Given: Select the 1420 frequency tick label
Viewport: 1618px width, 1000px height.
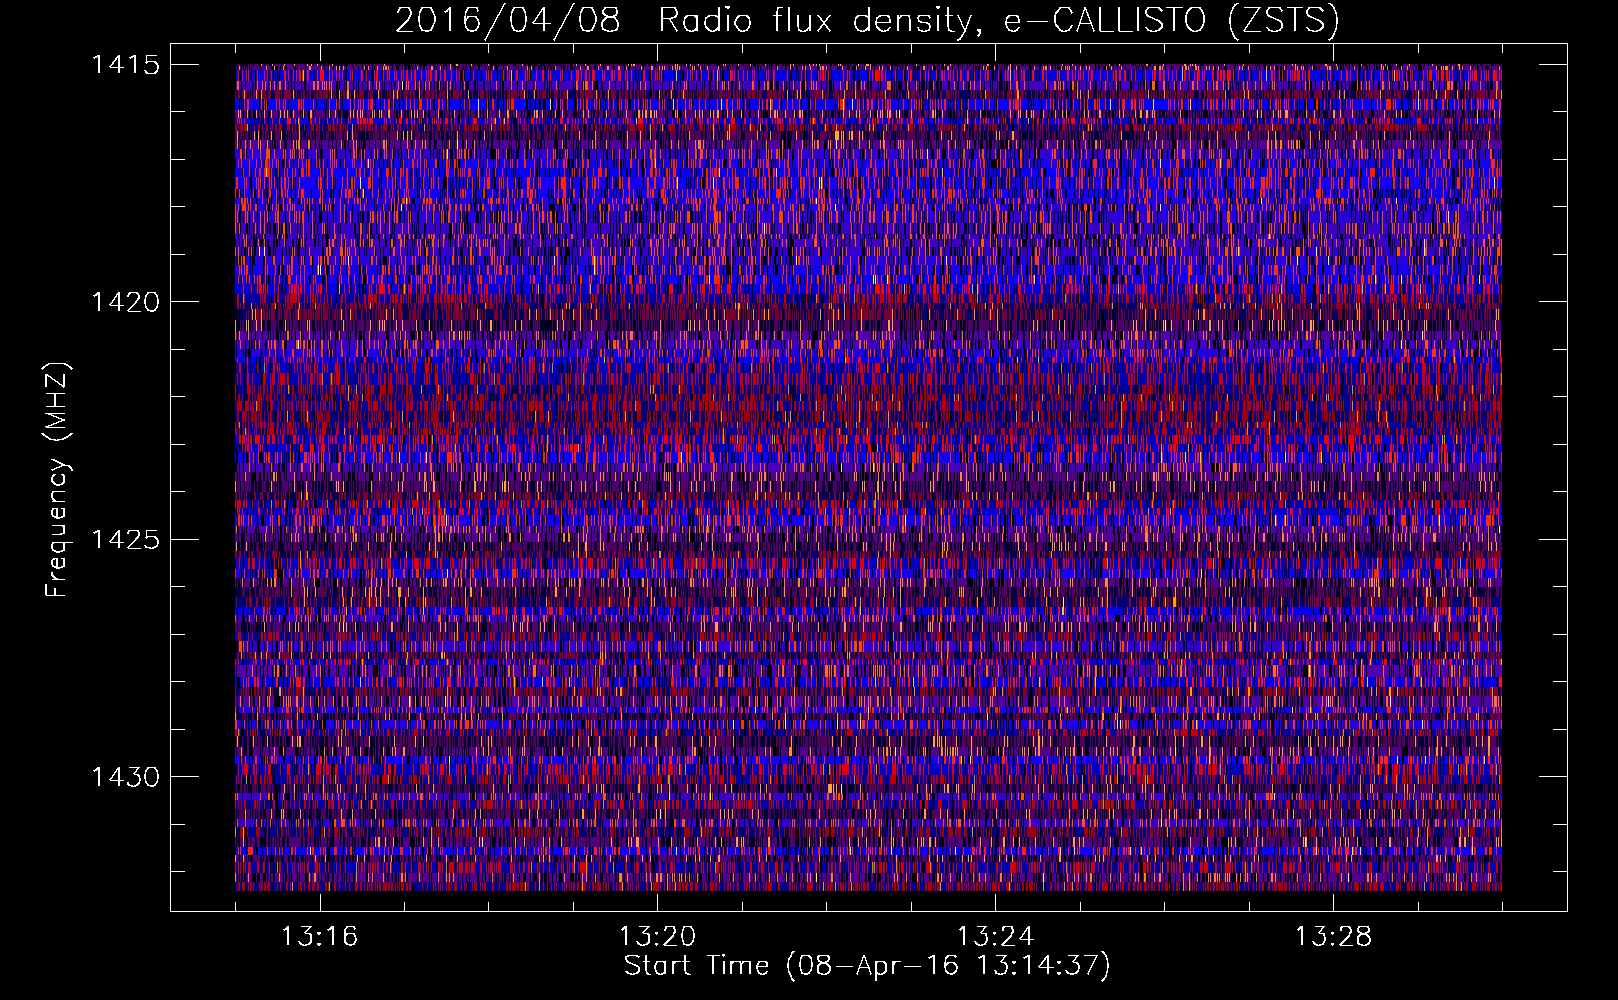Looking at the screenshot, I should [x=125, y=302].
